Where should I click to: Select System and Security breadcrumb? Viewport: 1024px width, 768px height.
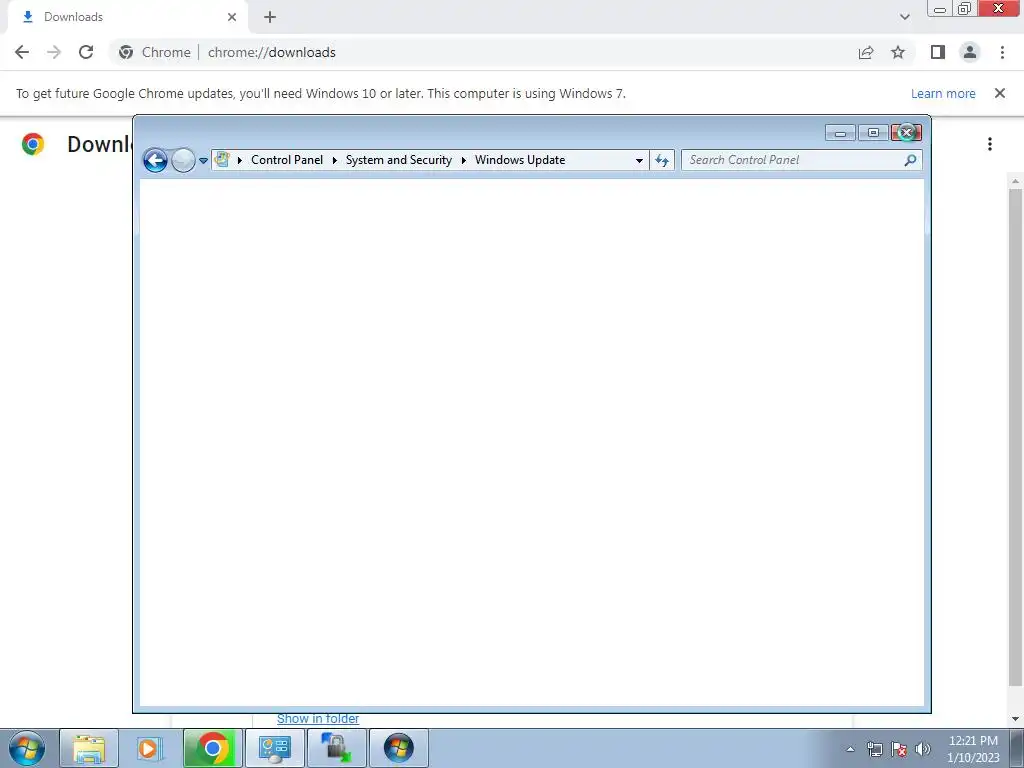(x=398, y=160)
